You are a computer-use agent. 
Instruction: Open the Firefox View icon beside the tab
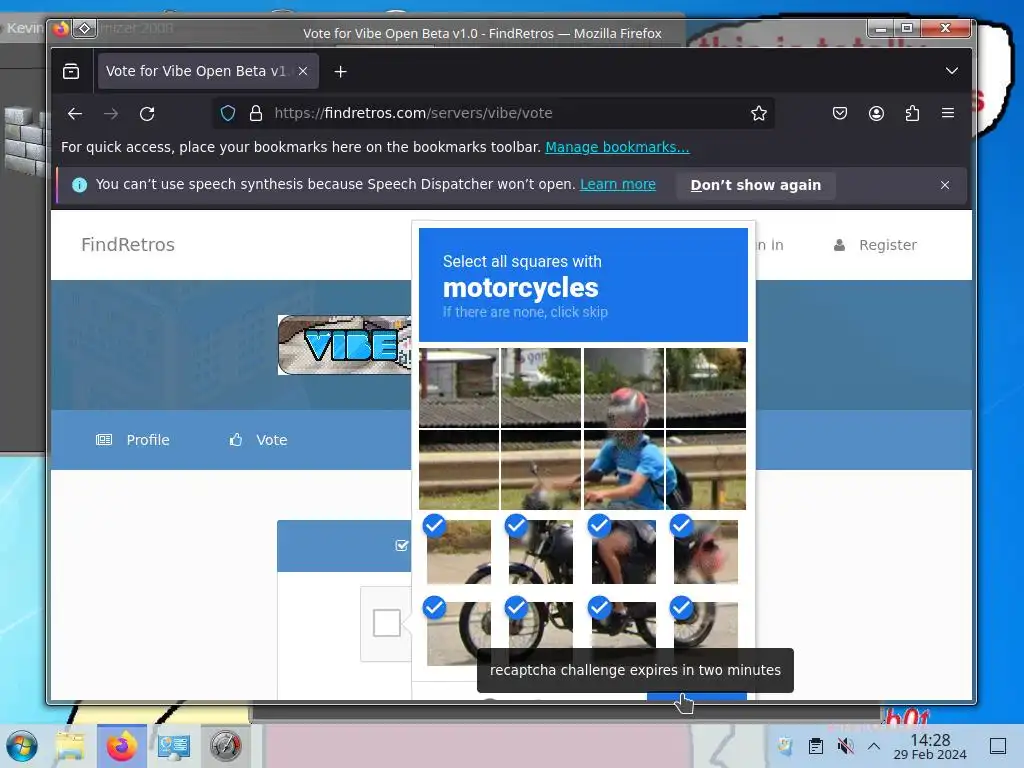click(x=71, y=71)
